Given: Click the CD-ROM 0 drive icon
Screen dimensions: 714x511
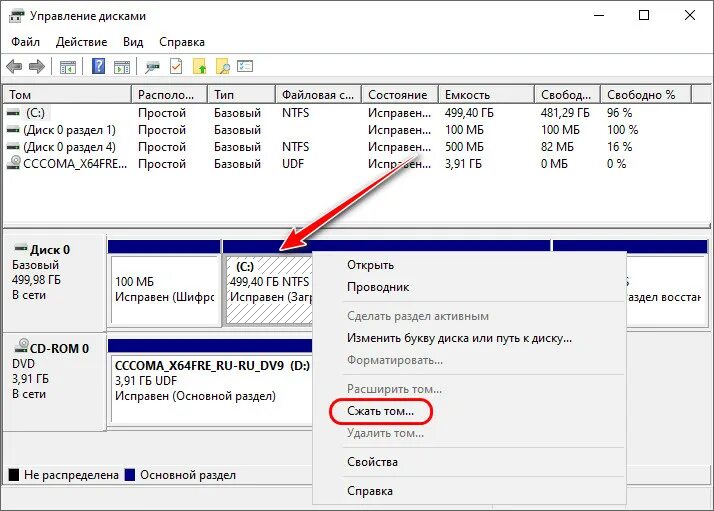Looking at the screenshot, I should [21, 346].
